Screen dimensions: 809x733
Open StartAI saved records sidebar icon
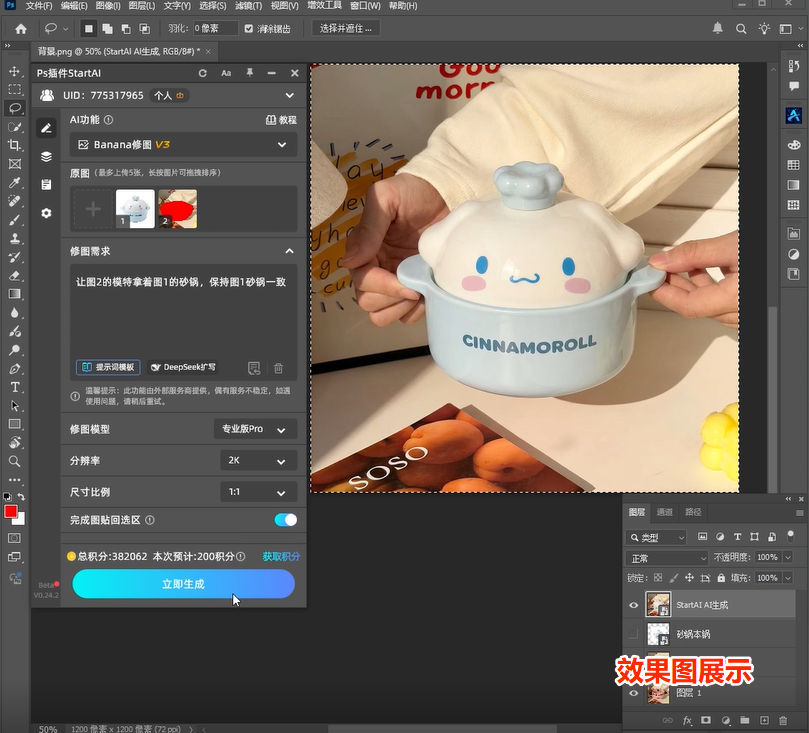46,185
